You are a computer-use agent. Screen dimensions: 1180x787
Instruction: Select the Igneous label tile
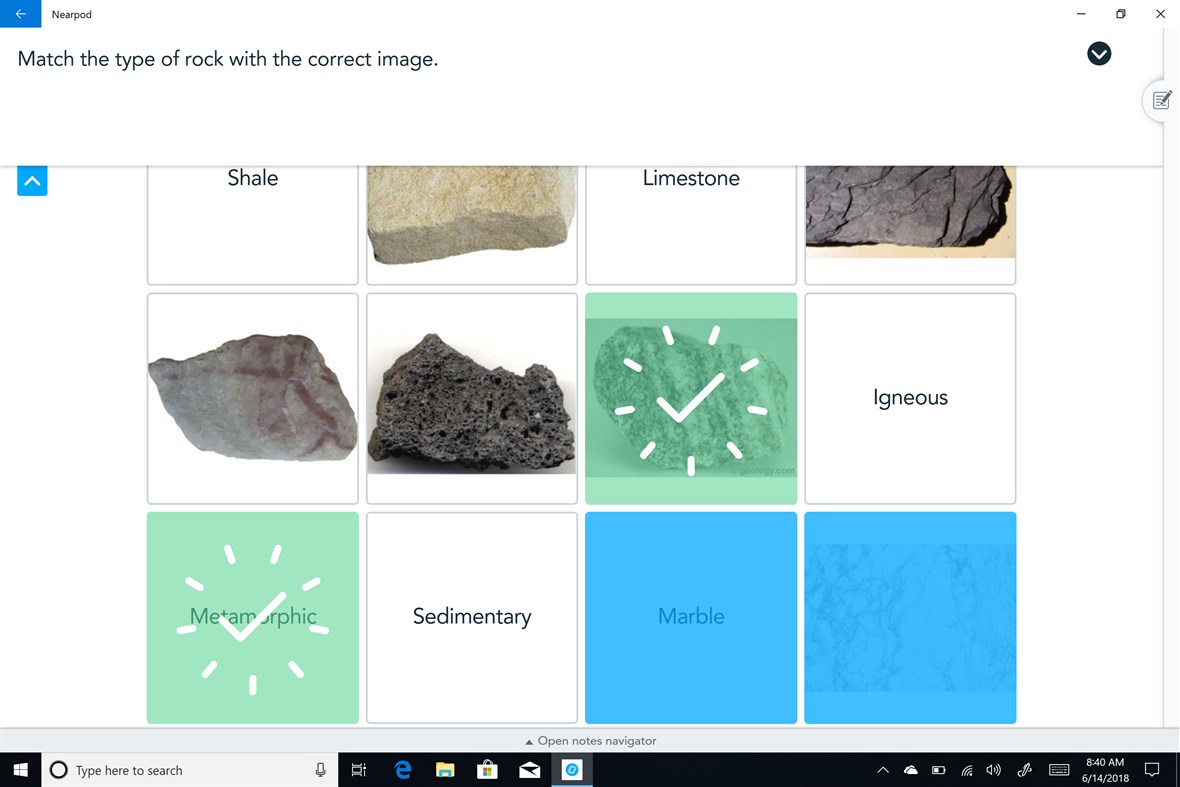(910, 398)
